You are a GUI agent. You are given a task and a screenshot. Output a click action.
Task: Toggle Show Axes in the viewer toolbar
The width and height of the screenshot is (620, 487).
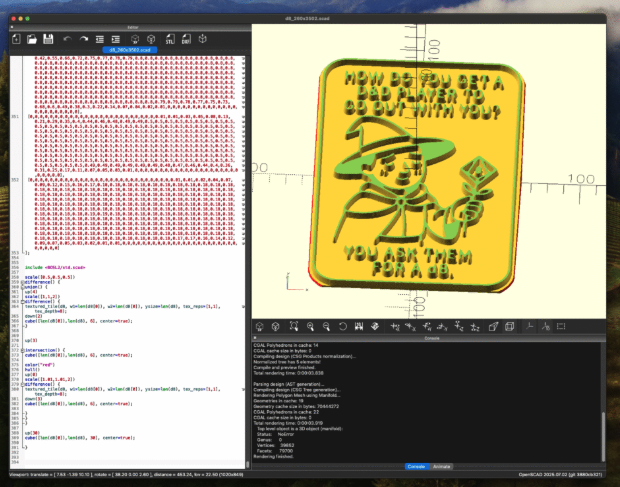point(531,326)
